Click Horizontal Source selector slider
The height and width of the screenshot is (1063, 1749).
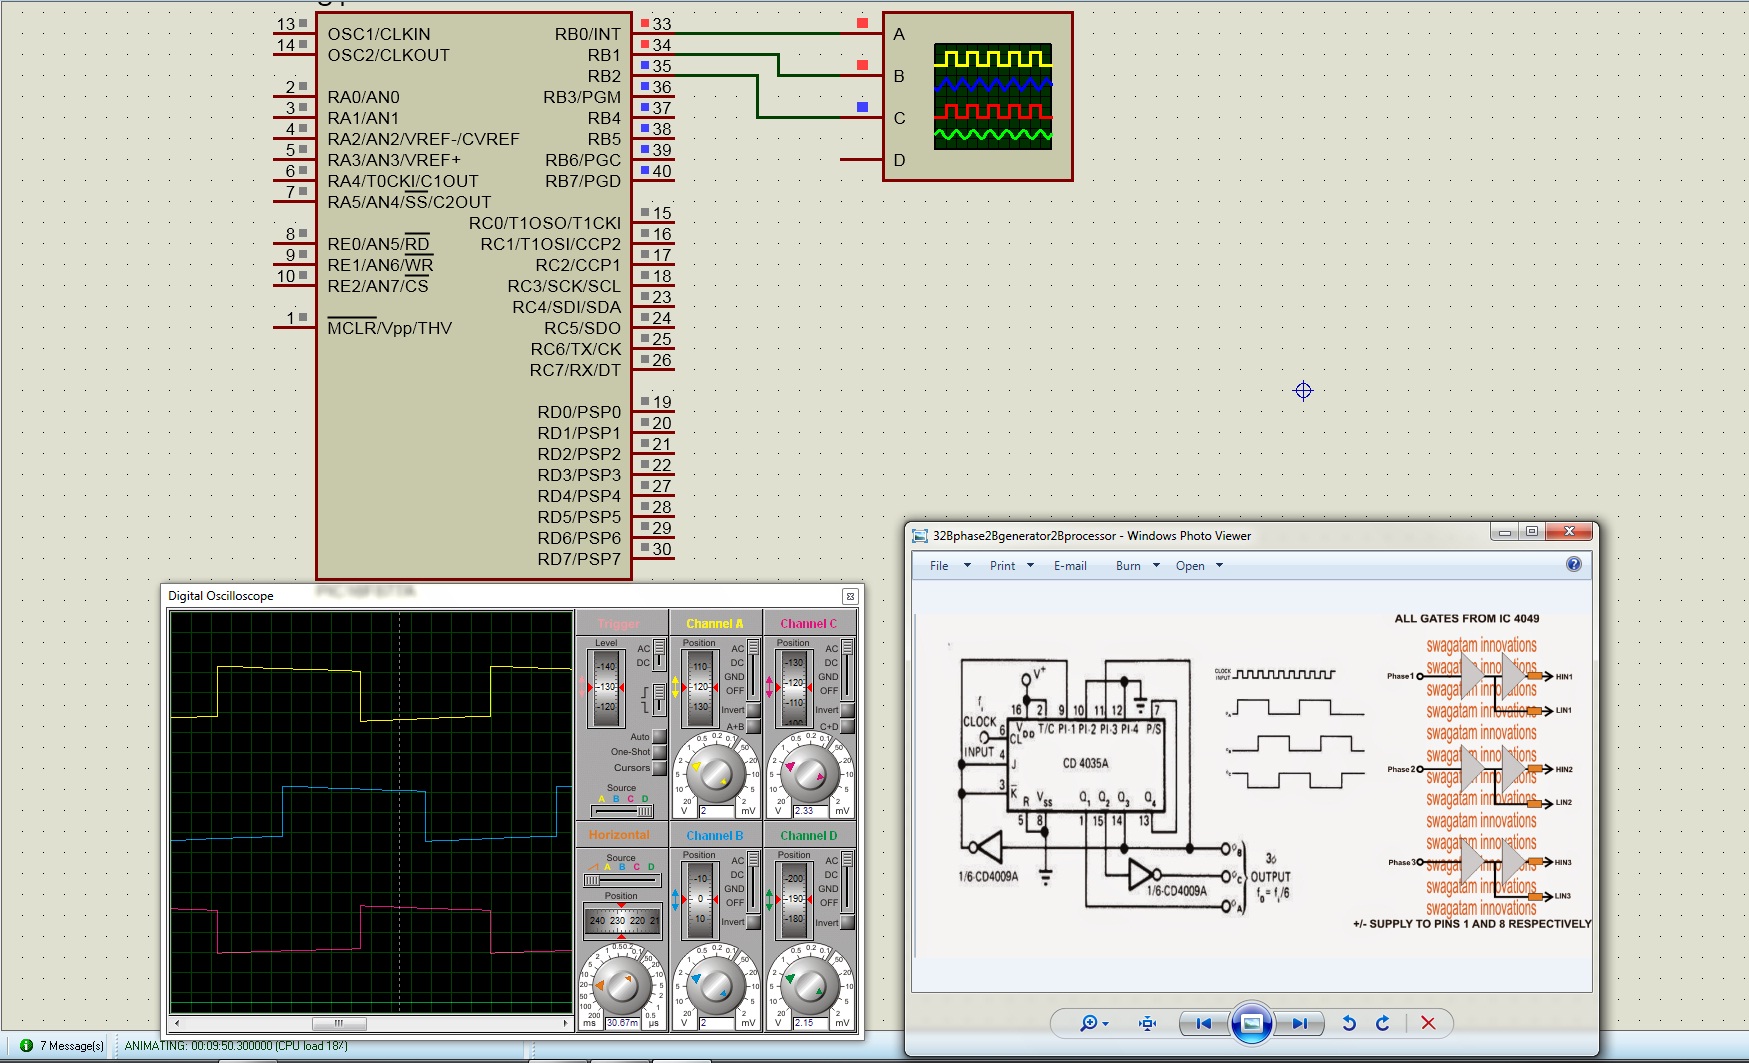622,881
